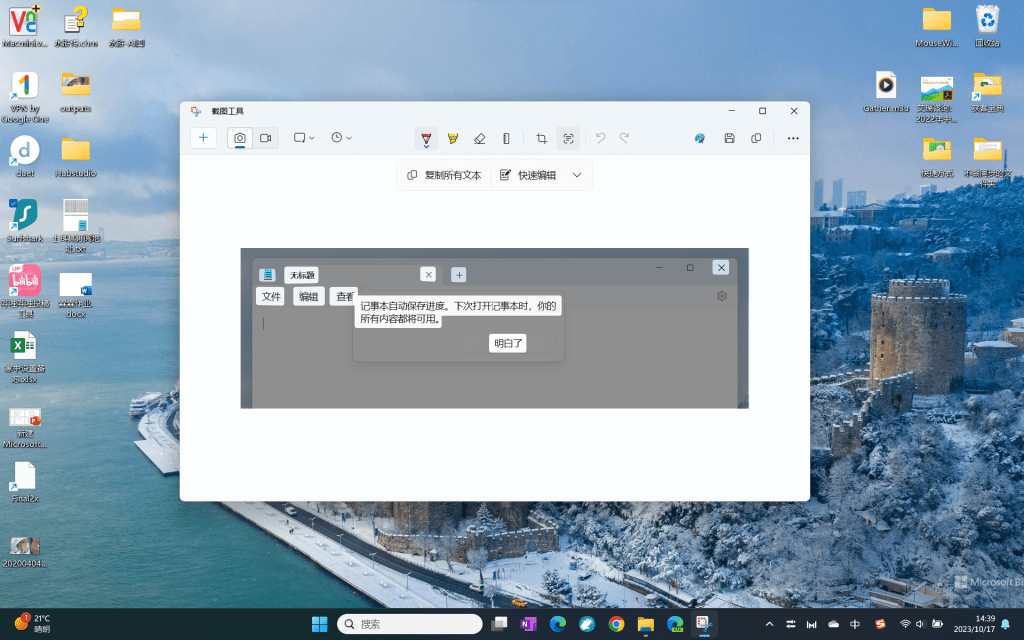
Task: Click text line 记事本自动保存进度 in snip
Action: pos(458,306)
